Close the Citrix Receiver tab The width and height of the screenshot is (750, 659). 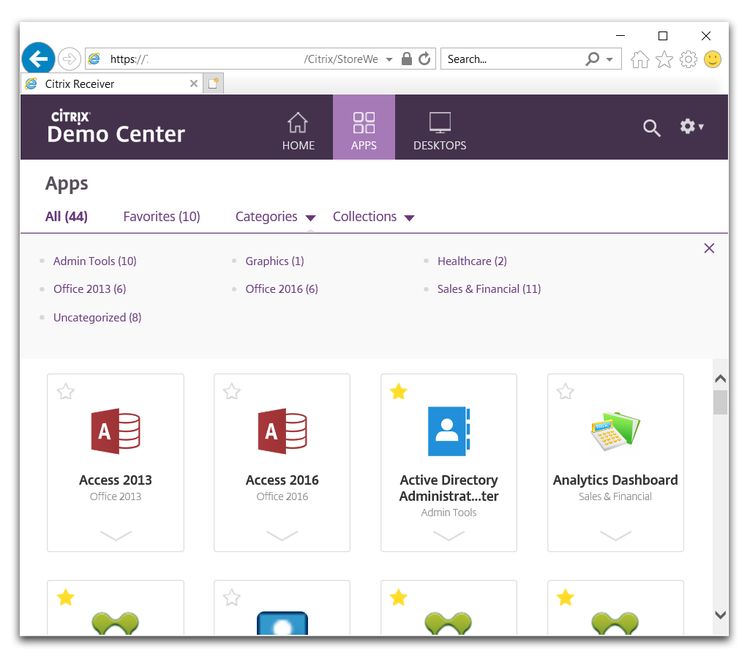click(194, 84)
